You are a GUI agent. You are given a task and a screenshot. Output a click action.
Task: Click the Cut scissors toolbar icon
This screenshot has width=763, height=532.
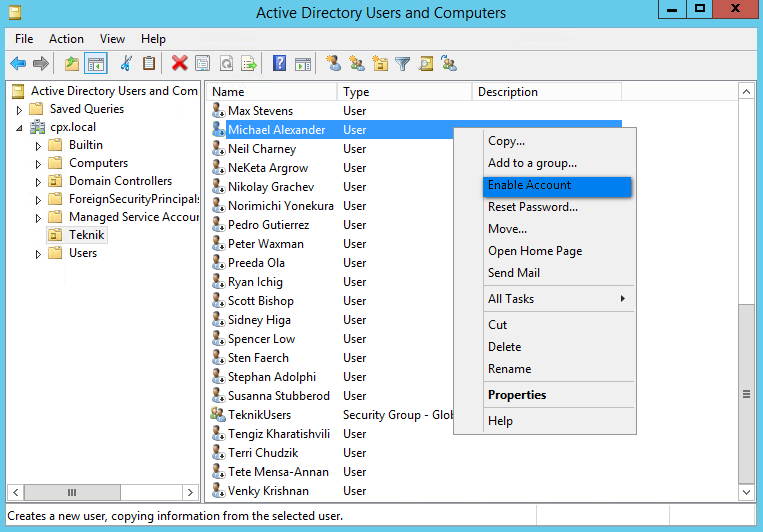pos(126,64)
